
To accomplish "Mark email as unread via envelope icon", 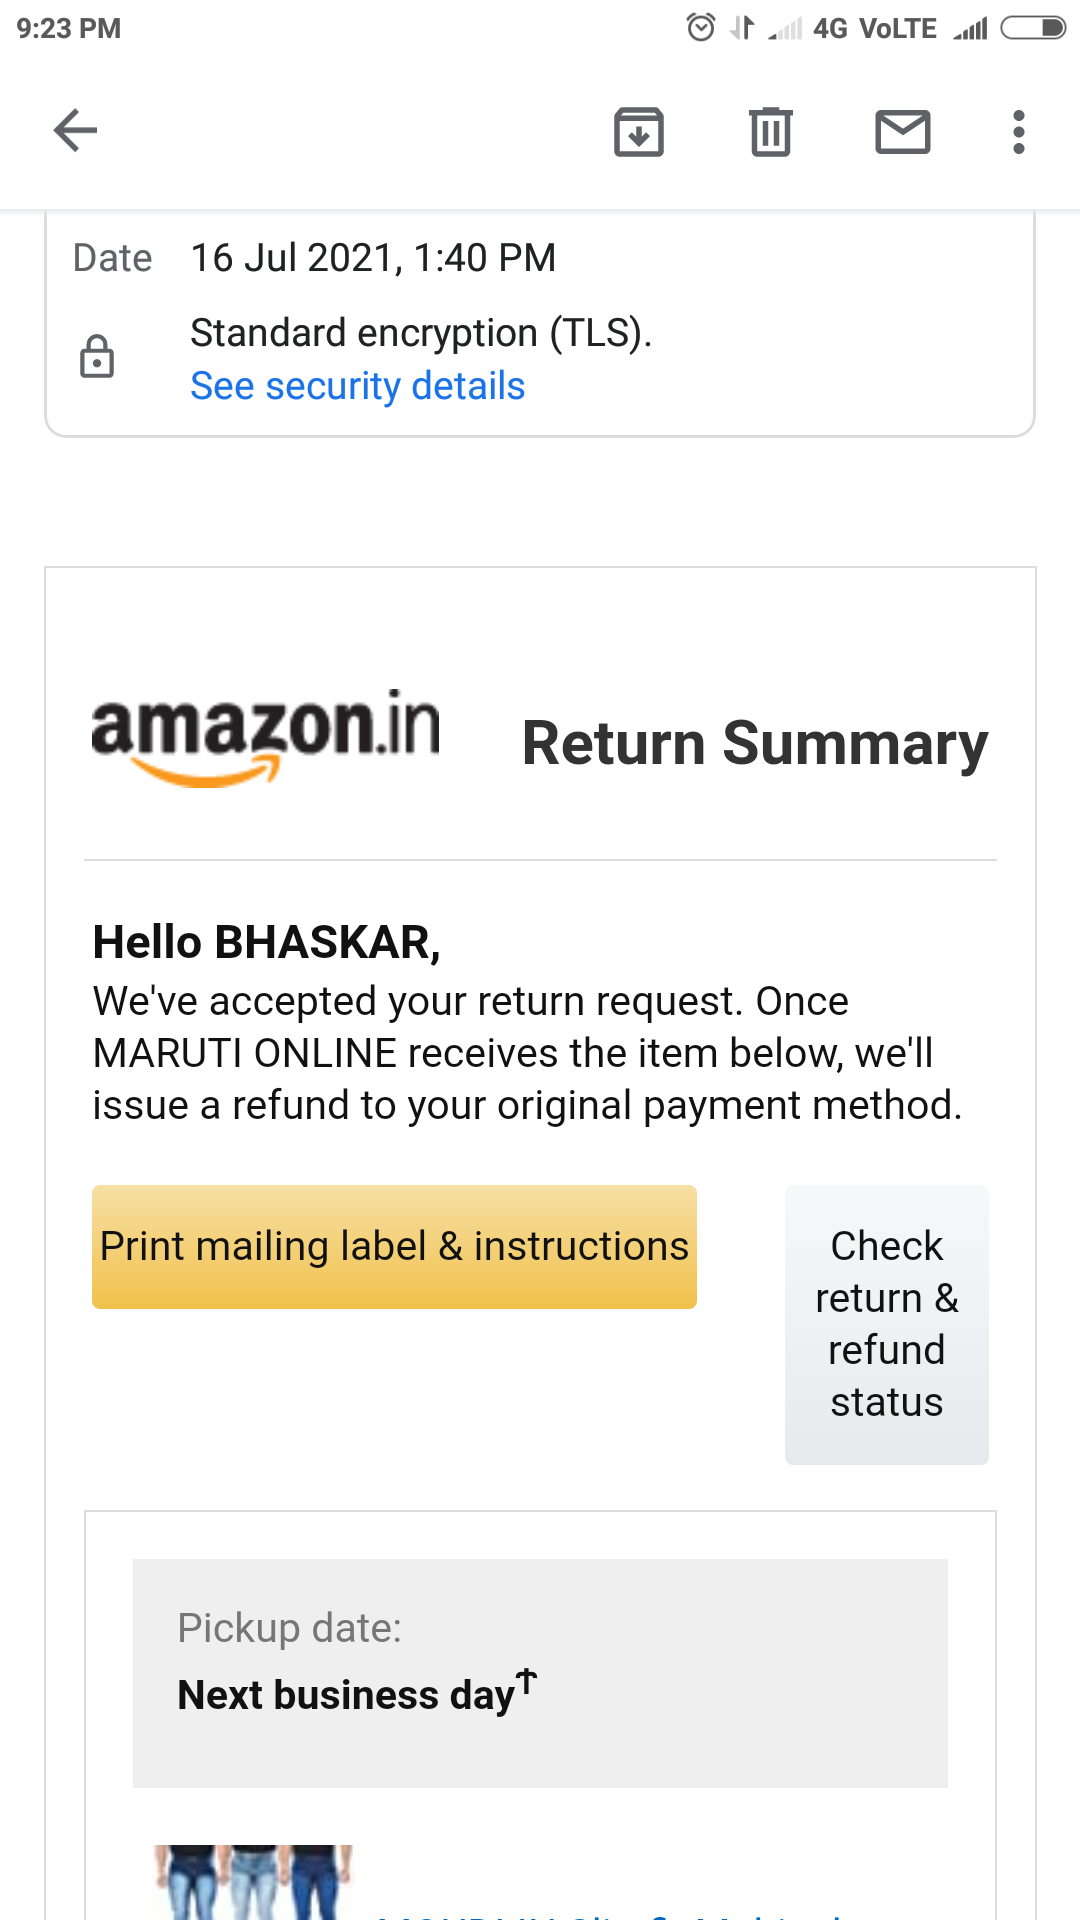I will coord(903,132).
